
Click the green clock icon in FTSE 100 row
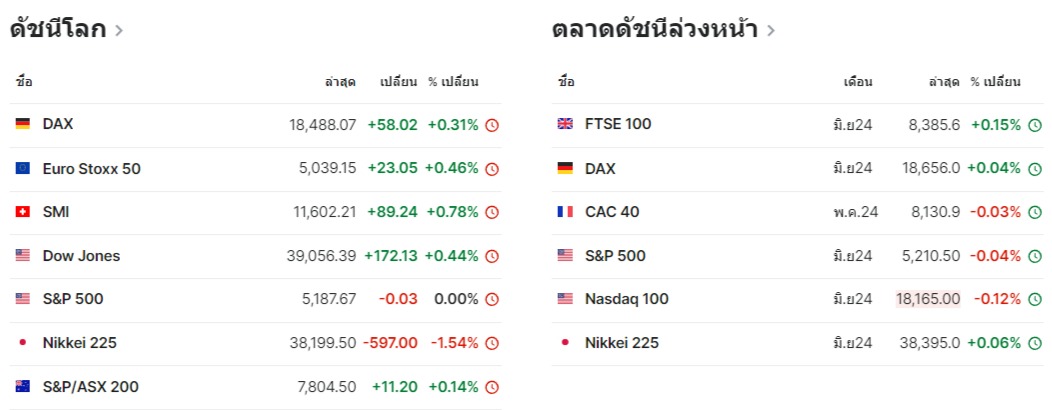point(1035,125)
